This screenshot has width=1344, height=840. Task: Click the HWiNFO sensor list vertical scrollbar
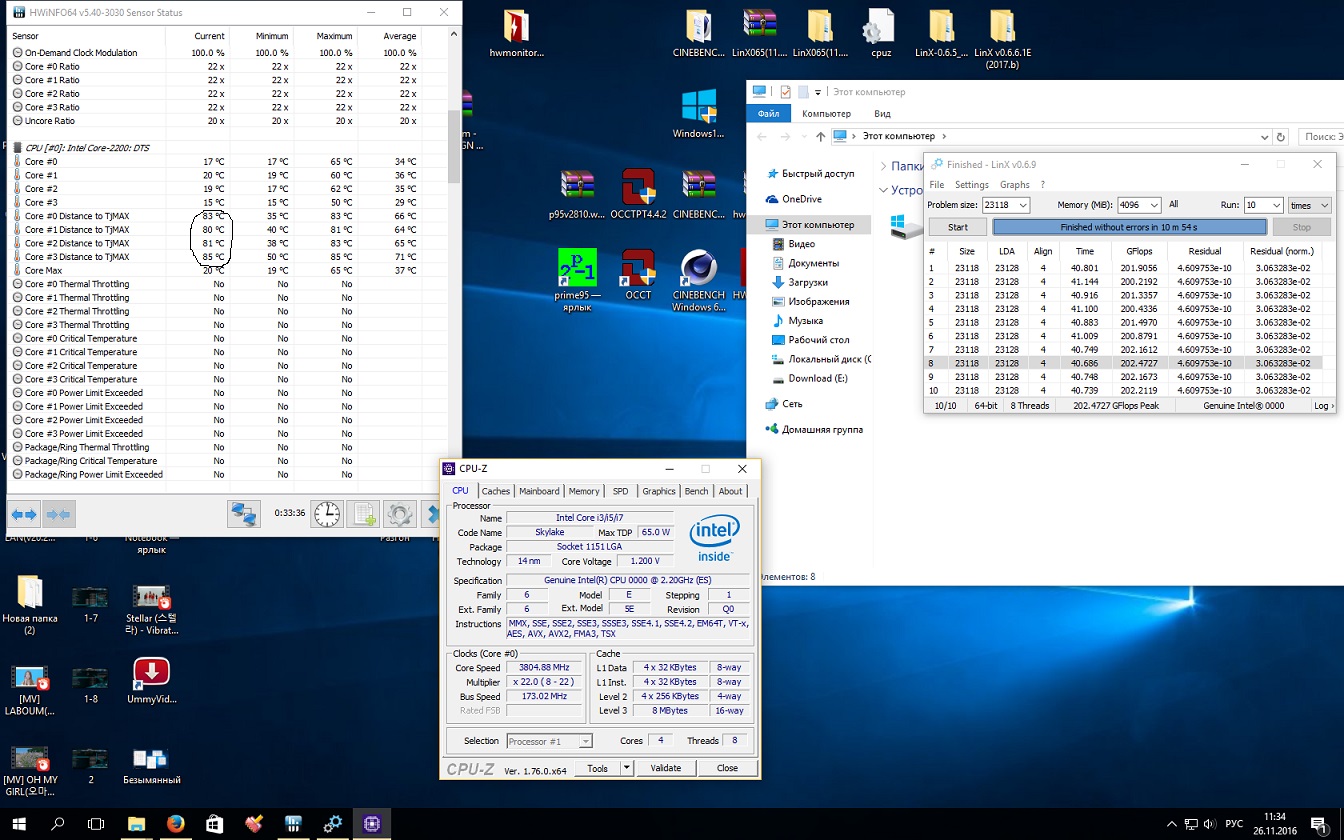(454, 148)
